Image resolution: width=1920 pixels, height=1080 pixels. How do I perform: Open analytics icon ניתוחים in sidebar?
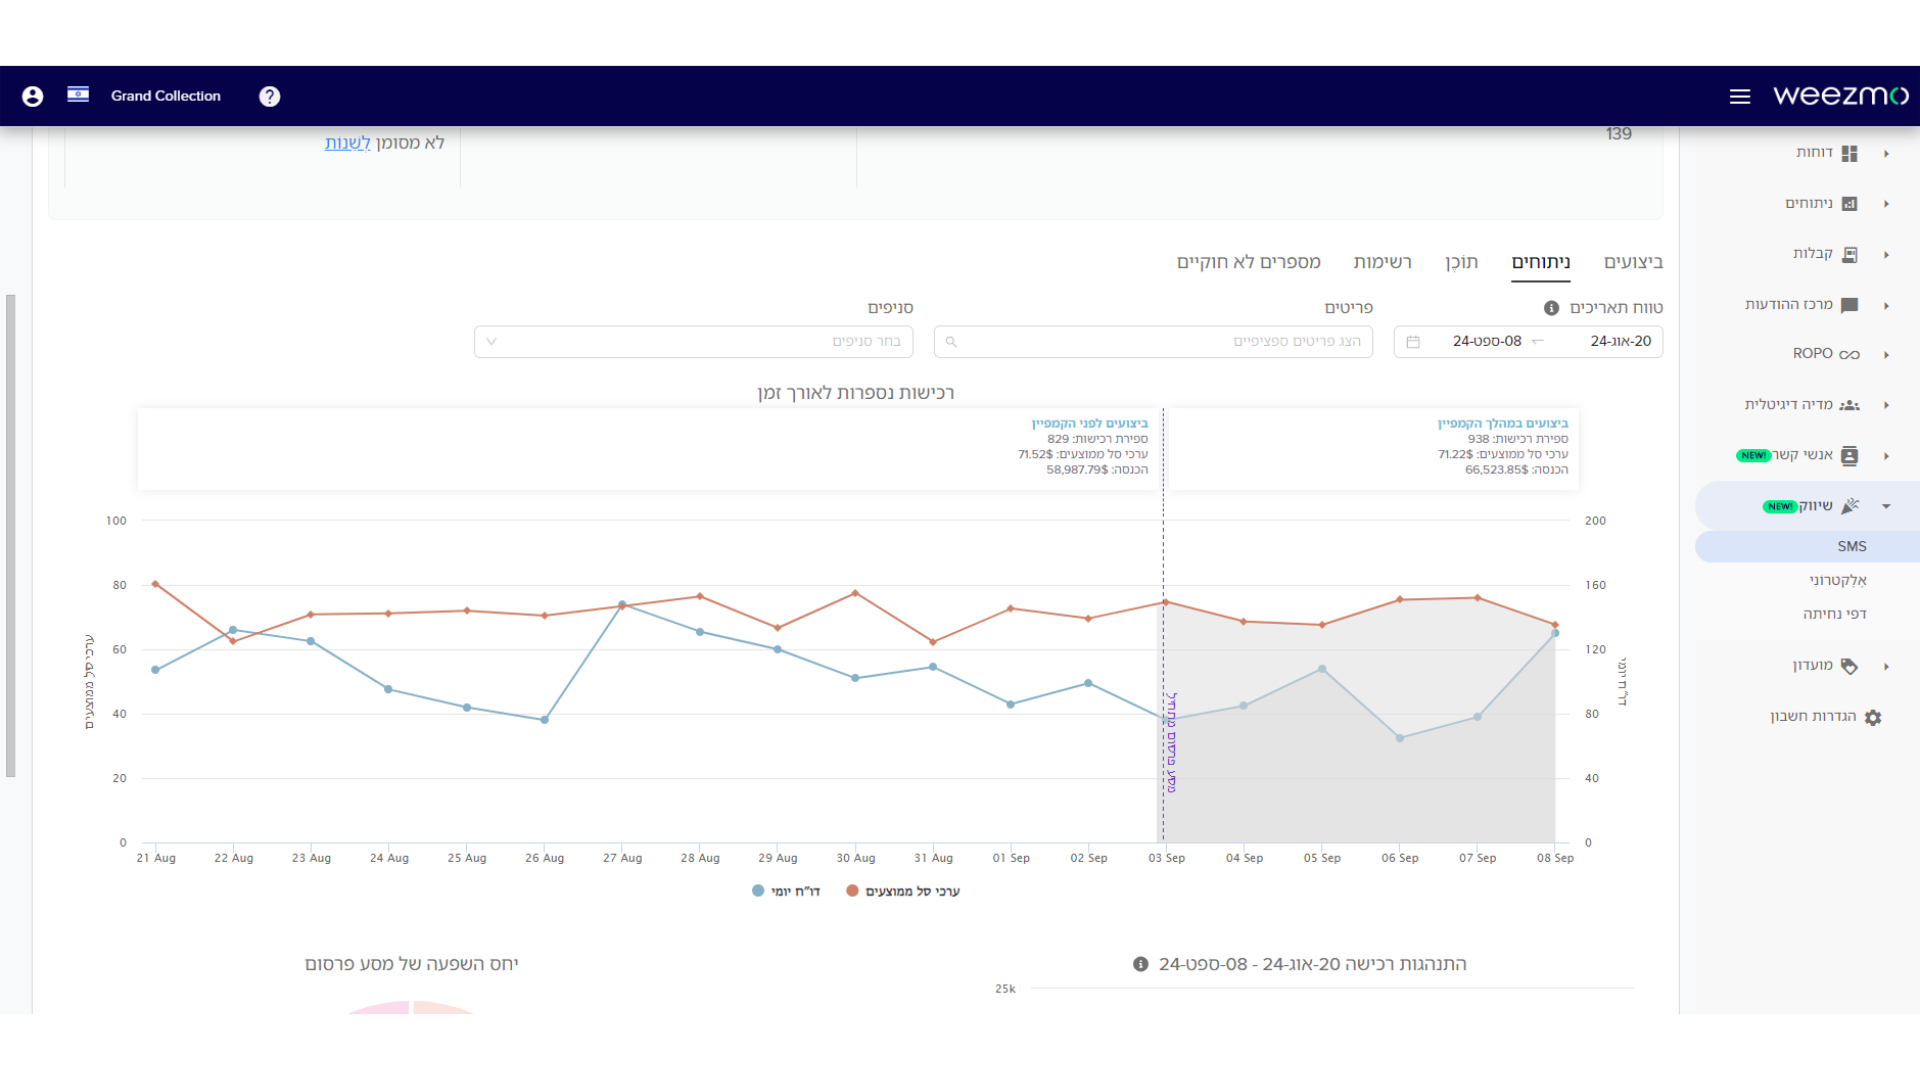1850,204
